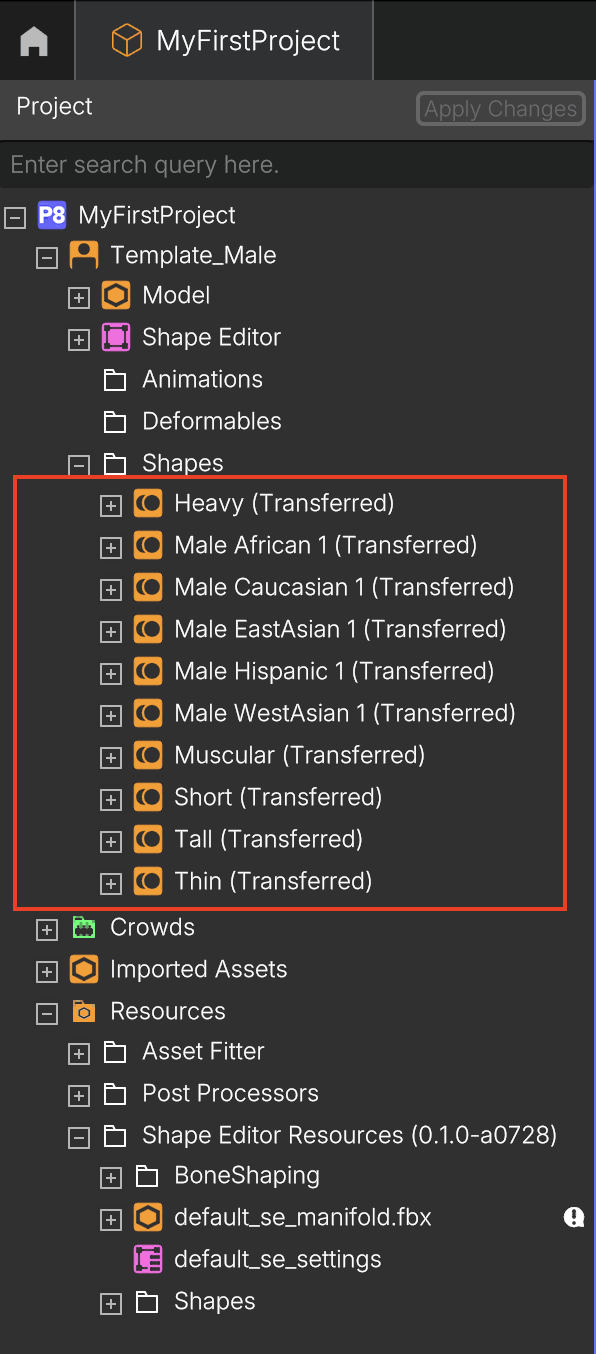Screen dimensions: 596x1354
Task: Collapse the Shape Editor Resources folder
Action: pyautogui.click(x=78, y=1137)
